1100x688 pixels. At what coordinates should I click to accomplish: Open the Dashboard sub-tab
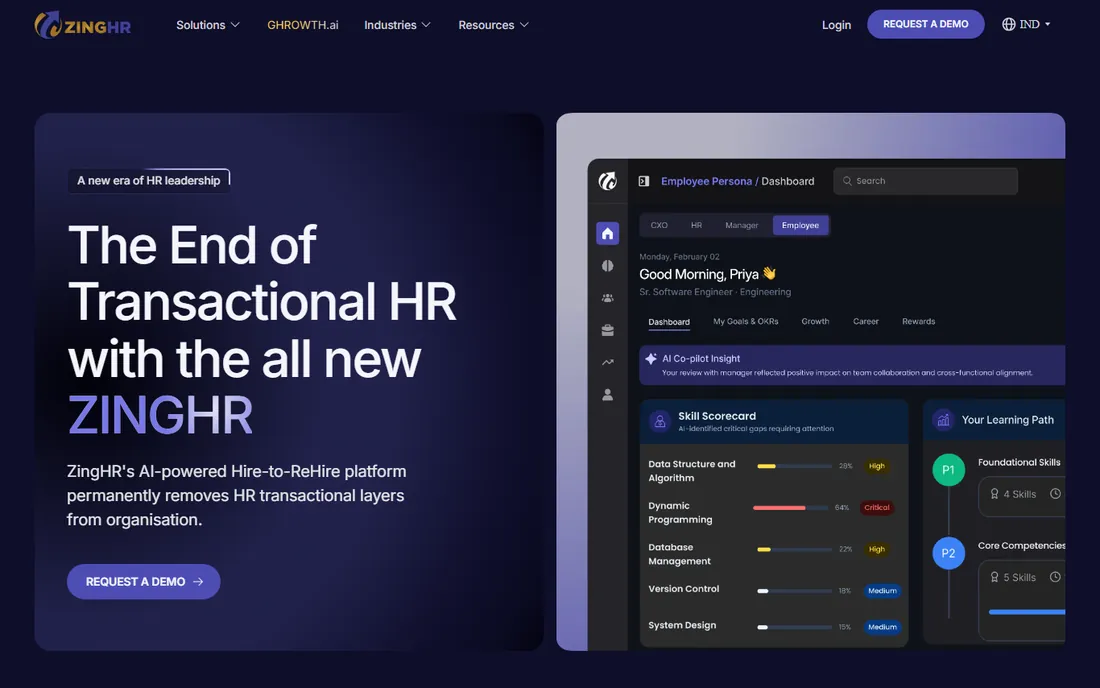pos(669,322)
